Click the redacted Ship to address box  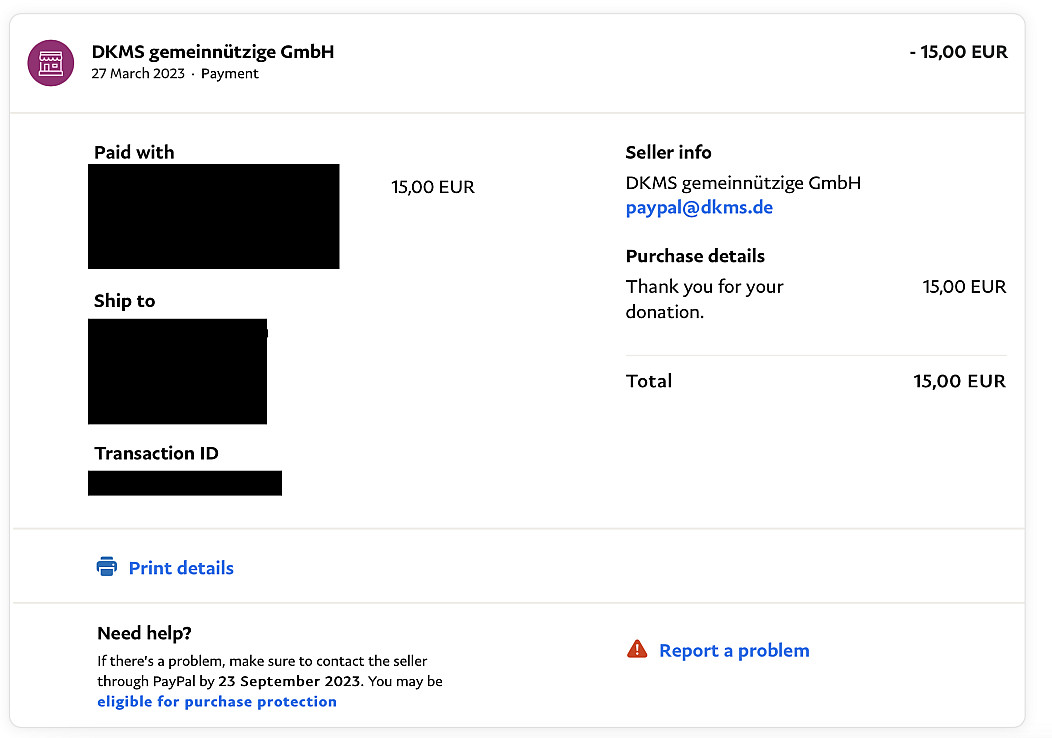pyautogui.click(x=177, y=371)
